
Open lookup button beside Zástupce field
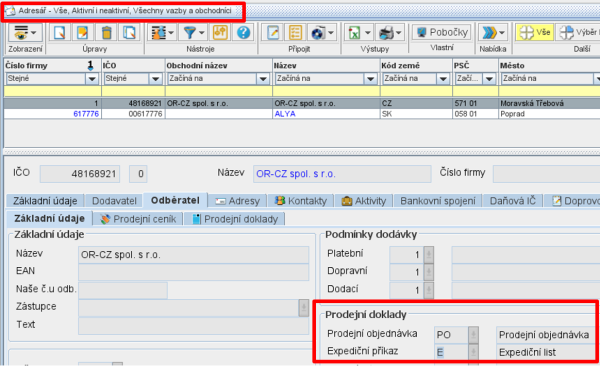[303, 308]
